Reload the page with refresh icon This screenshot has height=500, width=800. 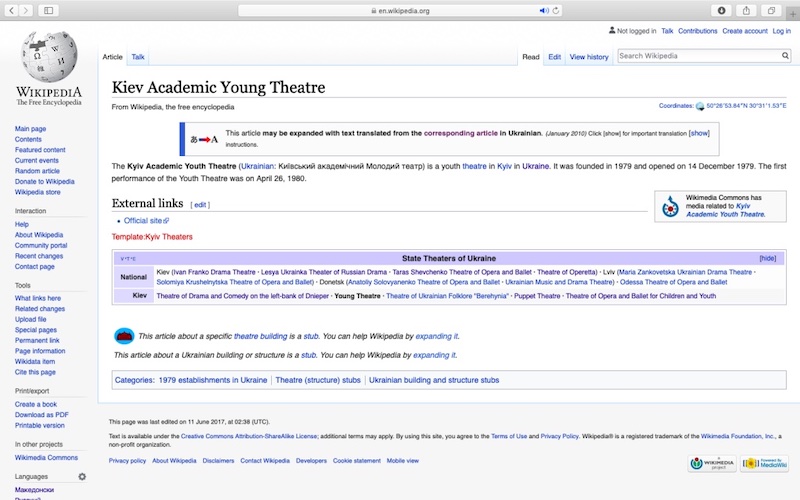point(556,10)
